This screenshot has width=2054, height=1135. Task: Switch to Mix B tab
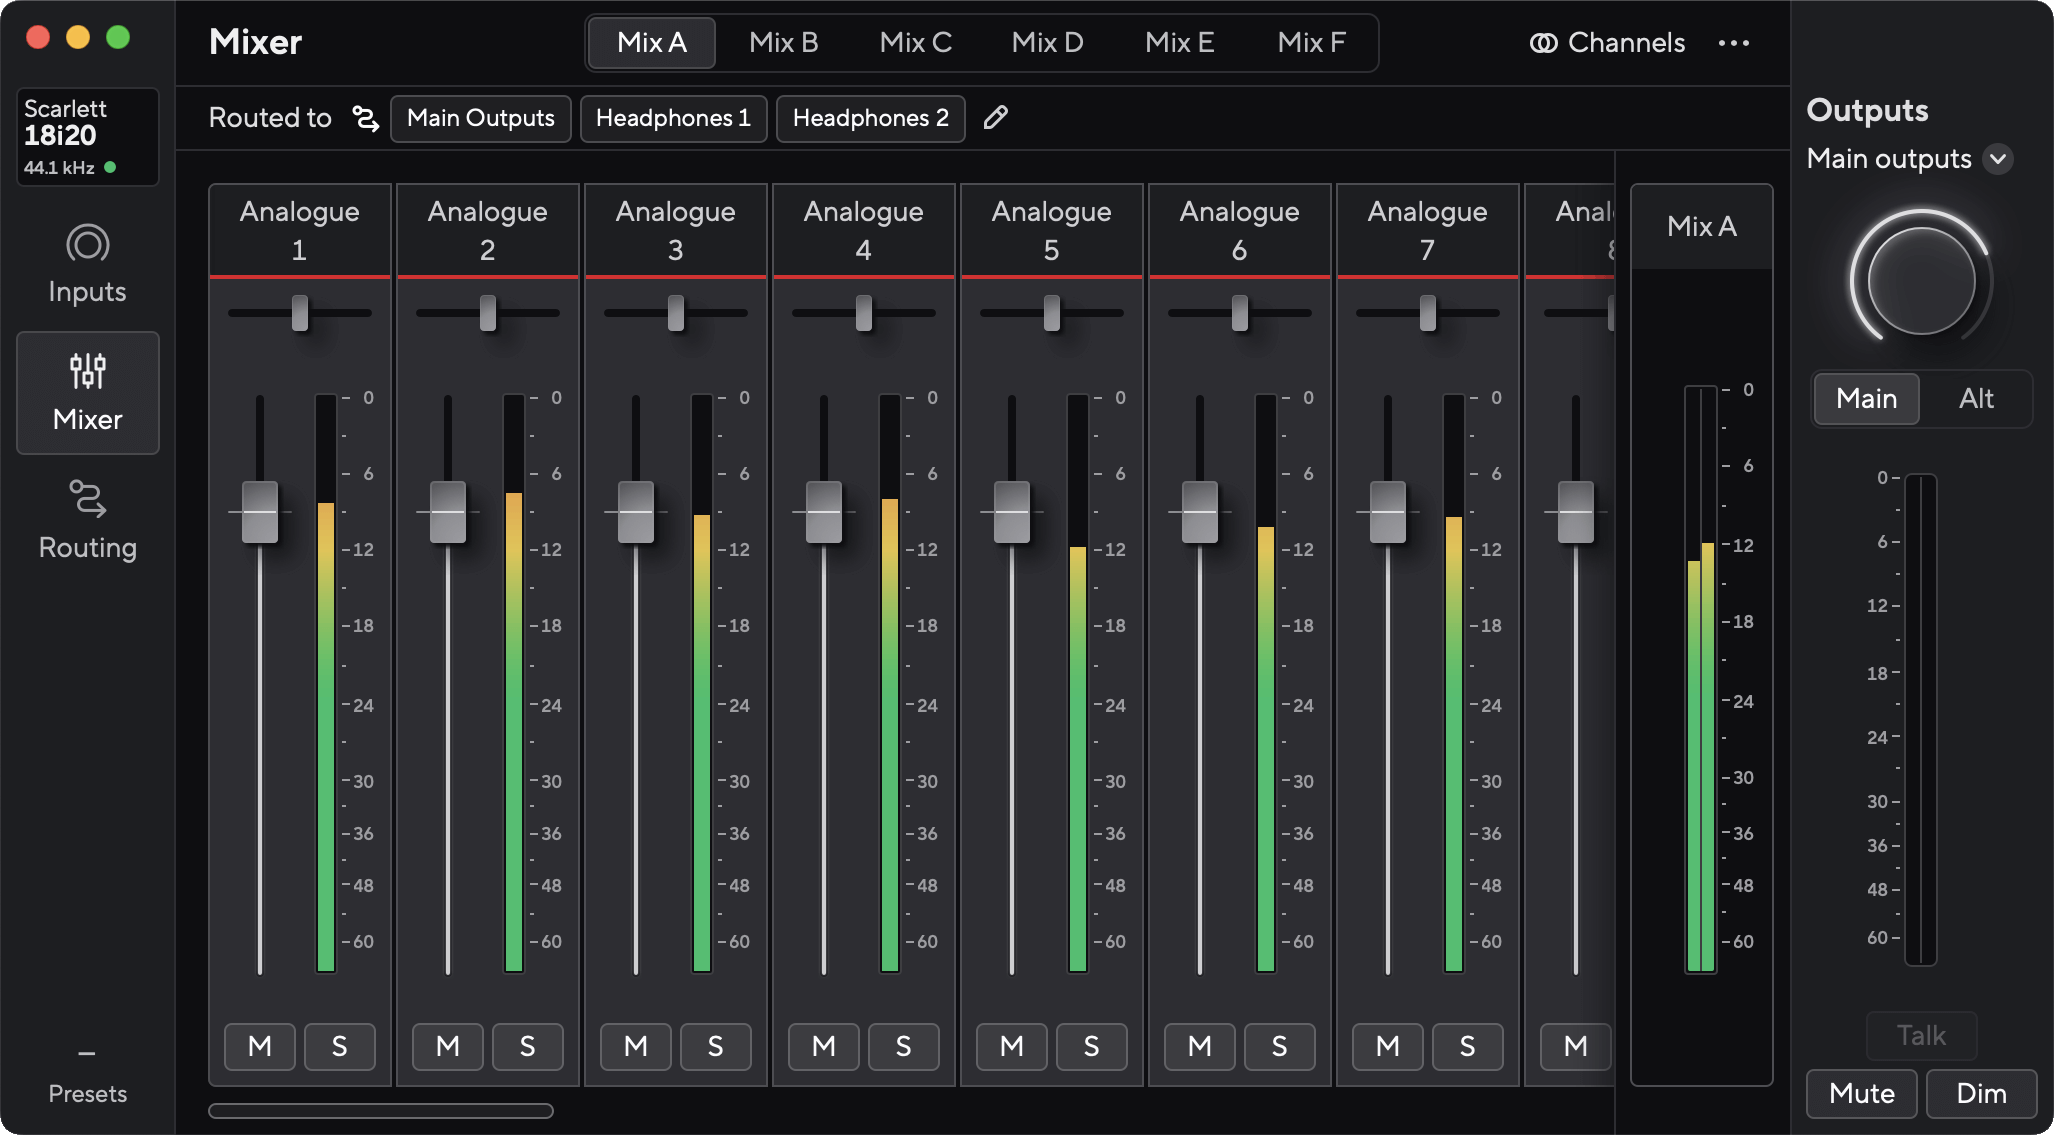click(784, 43)
